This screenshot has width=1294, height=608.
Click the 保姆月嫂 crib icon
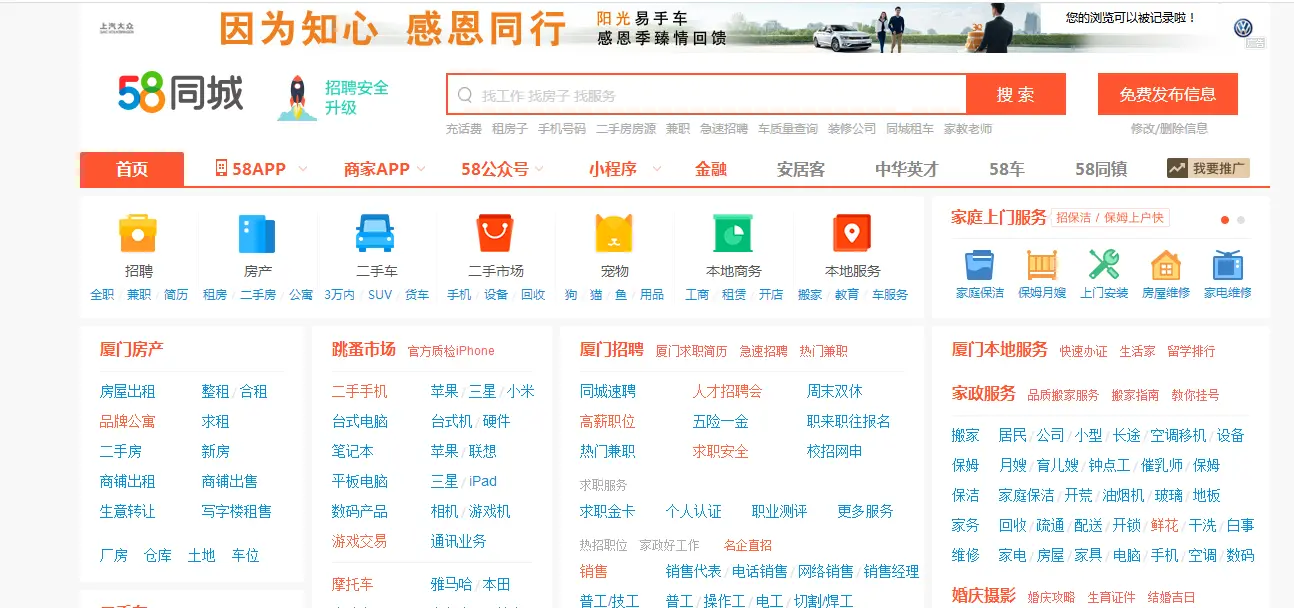click(x=1042, y=265)
